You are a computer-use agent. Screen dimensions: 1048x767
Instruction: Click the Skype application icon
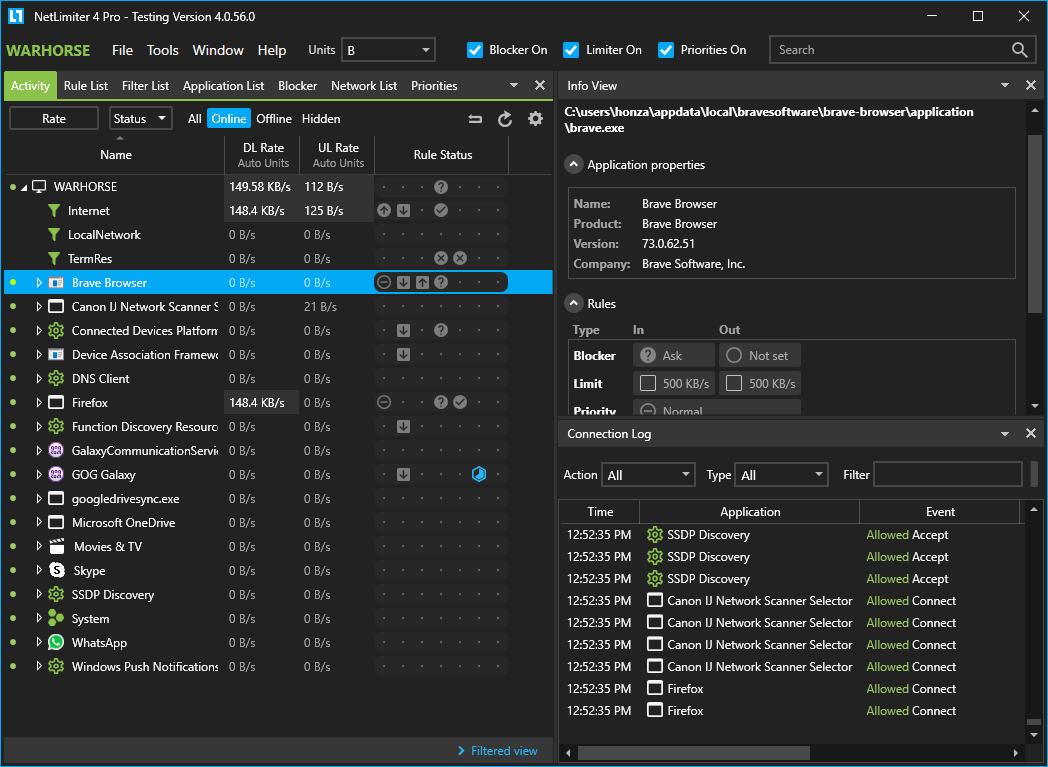click(x=56, y=571)
